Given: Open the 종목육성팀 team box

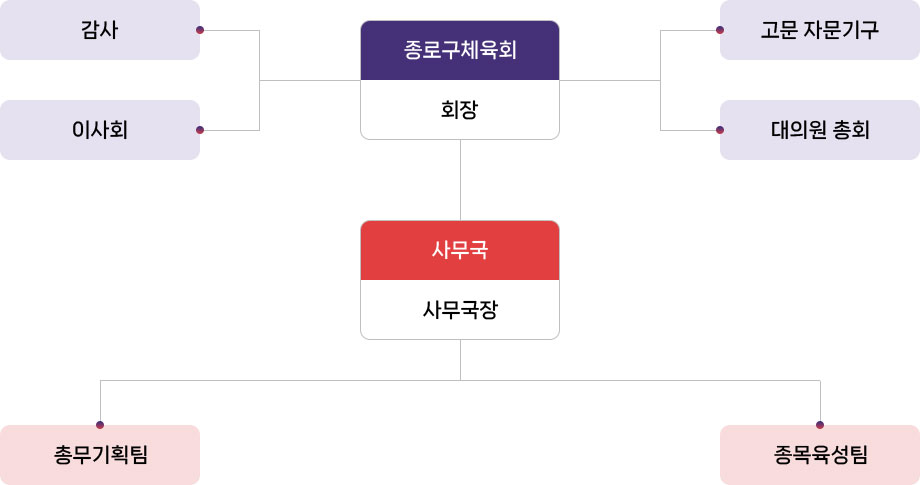Looking at the screenshot, I should [820, 455].
